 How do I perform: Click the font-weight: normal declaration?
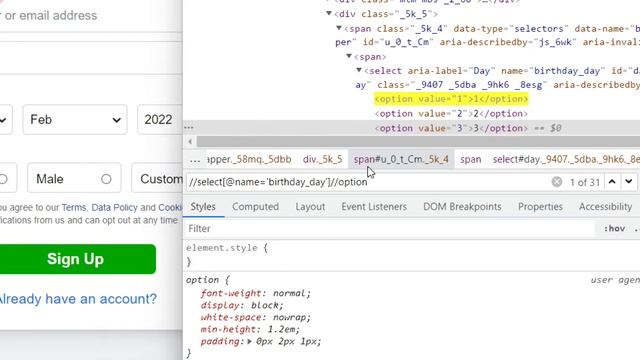pyautogui.click(x=256, y=293)
